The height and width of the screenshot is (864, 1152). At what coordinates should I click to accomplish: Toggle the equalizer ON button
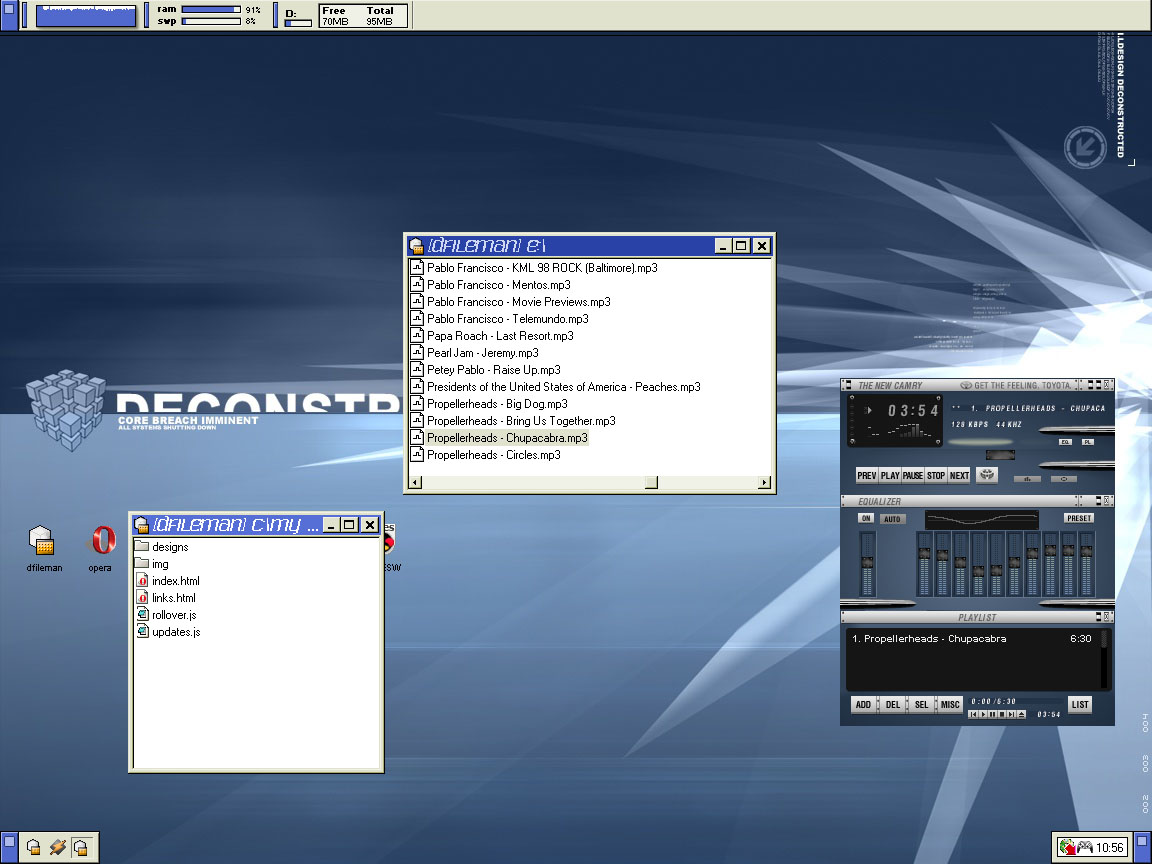[x=866, y=519]
